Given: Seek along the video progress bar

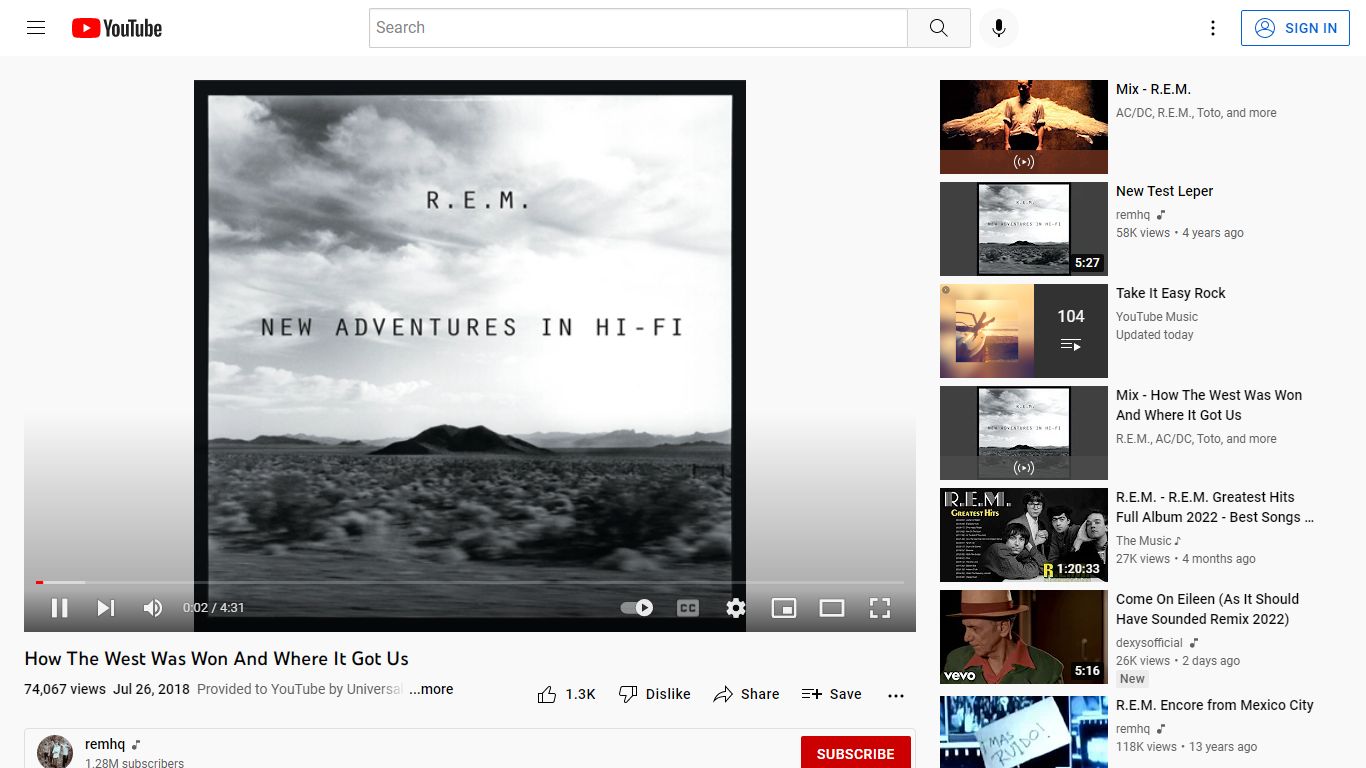Looking at the screenshot, I should [x=470, y=582].
